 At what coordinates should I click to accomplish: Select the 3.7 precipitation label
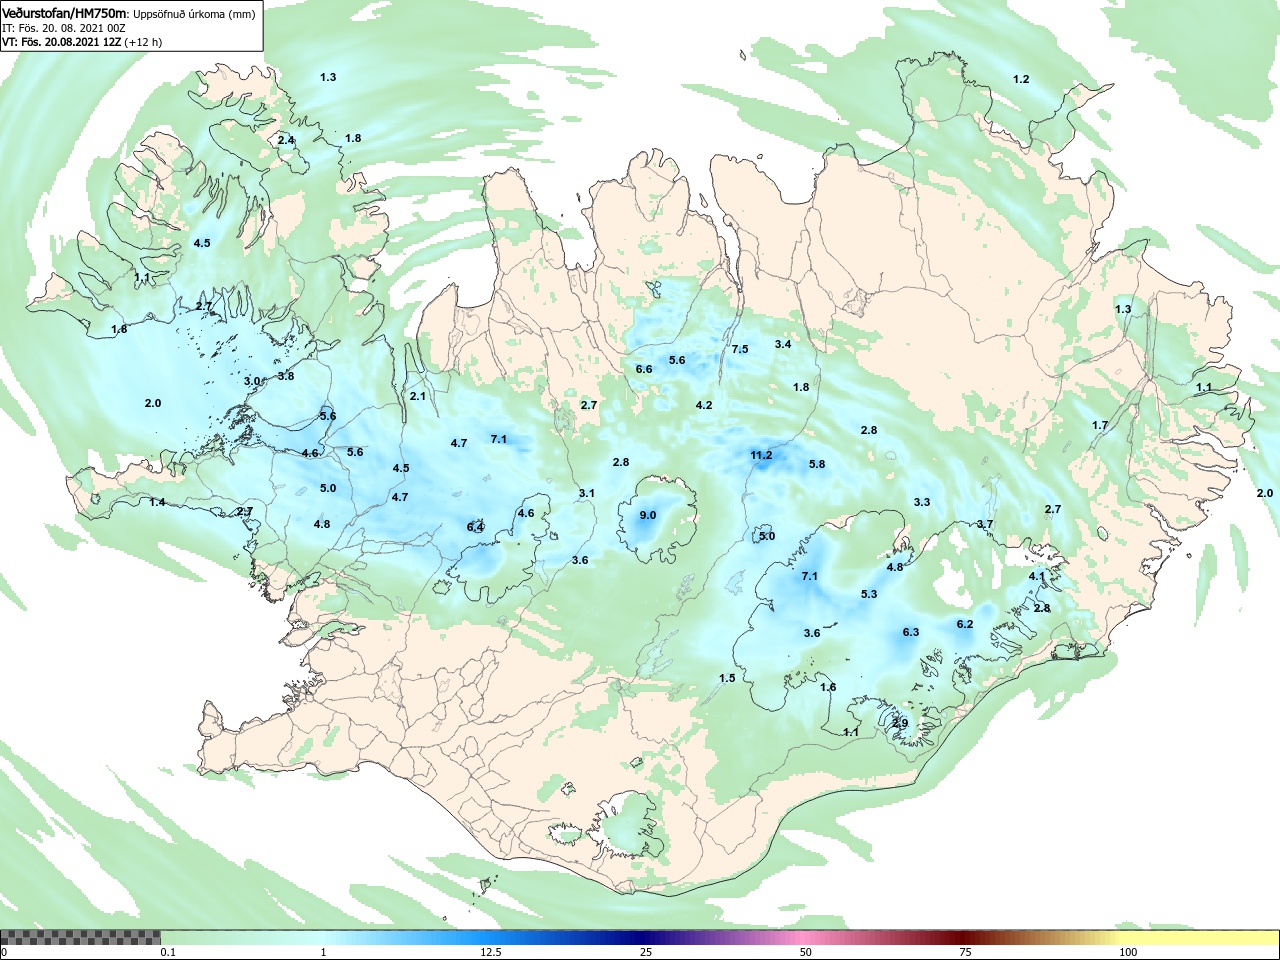click(985, 524)
